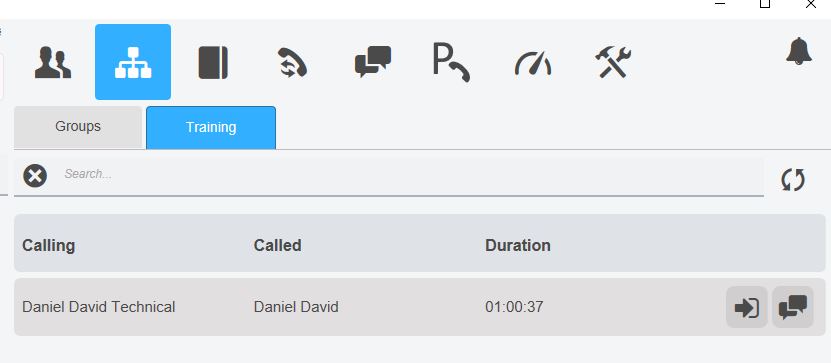Click the Duration column header
The image size is (831, 363).
(x=518, y=245)
